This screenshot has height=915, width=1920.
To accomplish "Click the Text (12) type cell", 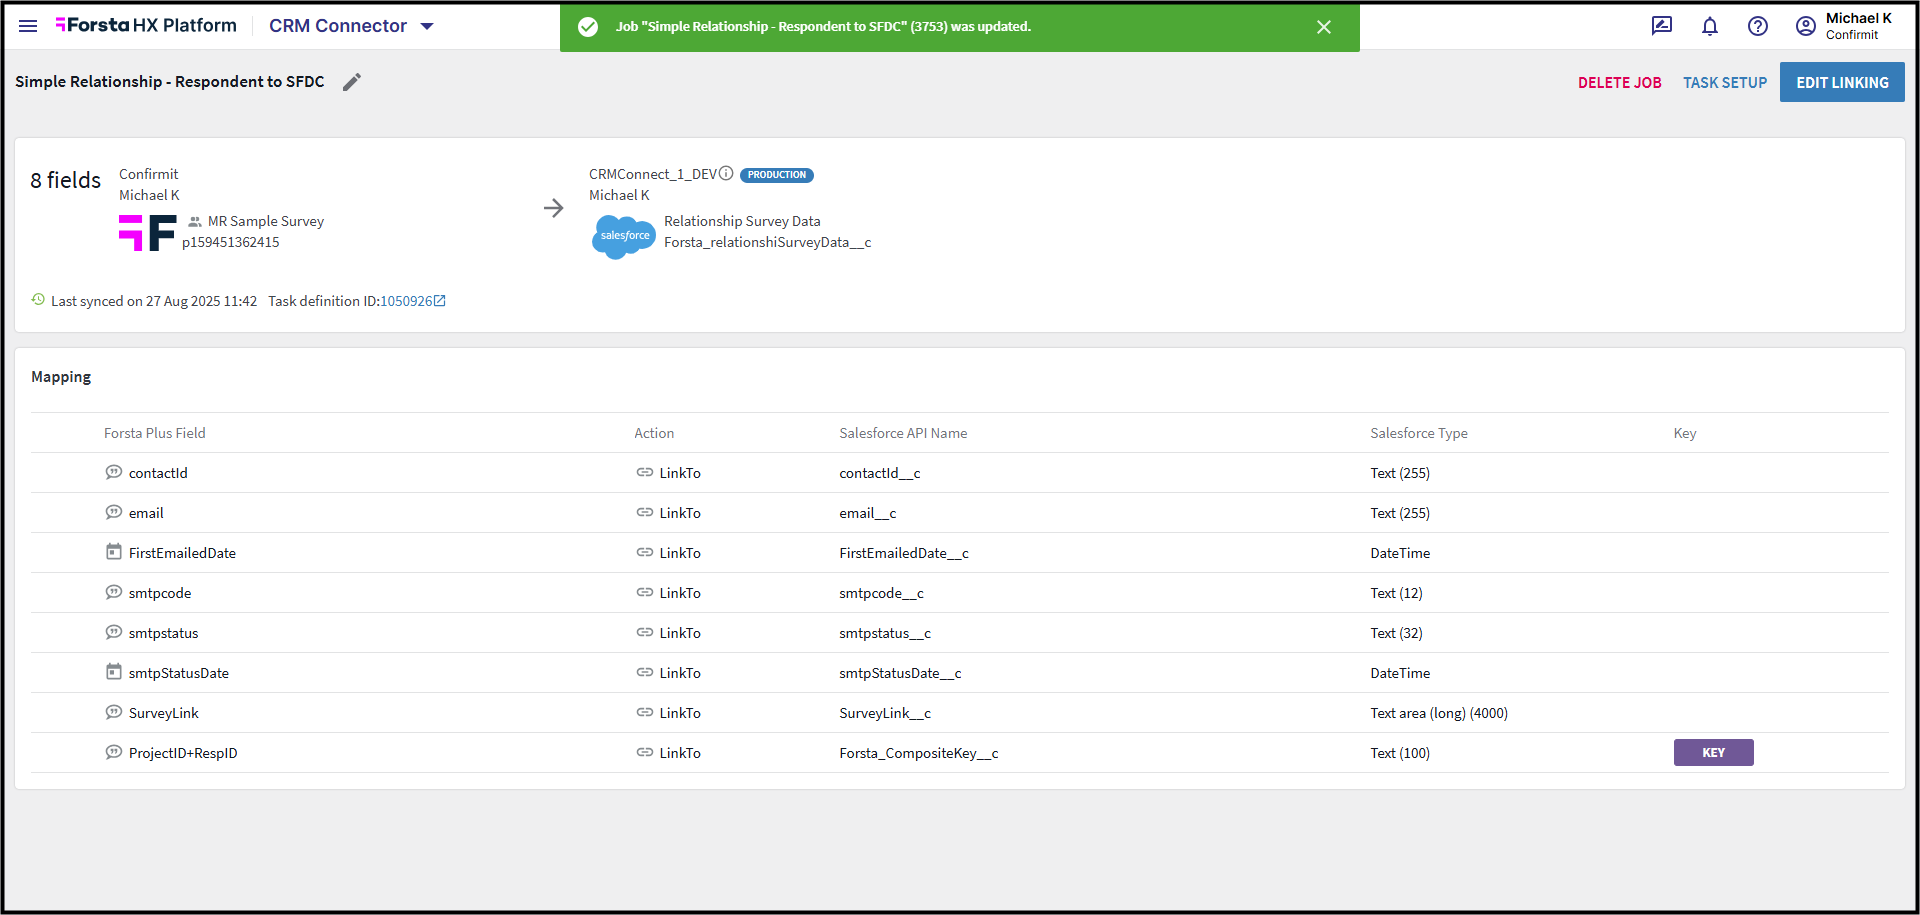I will (1396, 593).
